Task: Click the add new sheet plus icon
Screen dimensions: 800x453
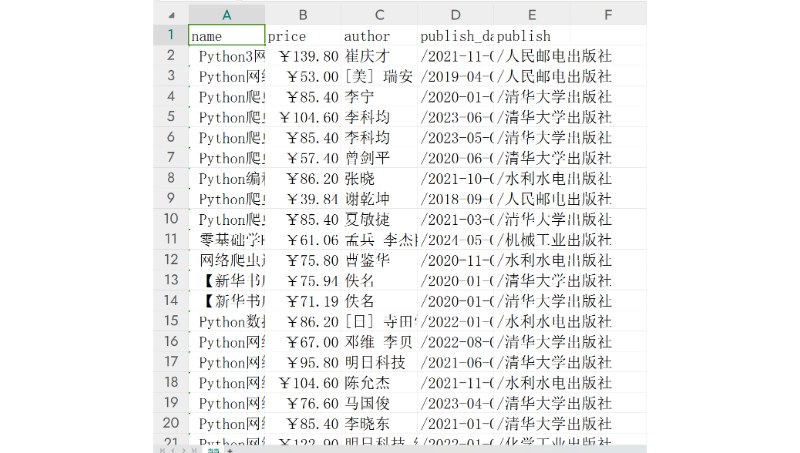Action: click(x=230, y=449)
